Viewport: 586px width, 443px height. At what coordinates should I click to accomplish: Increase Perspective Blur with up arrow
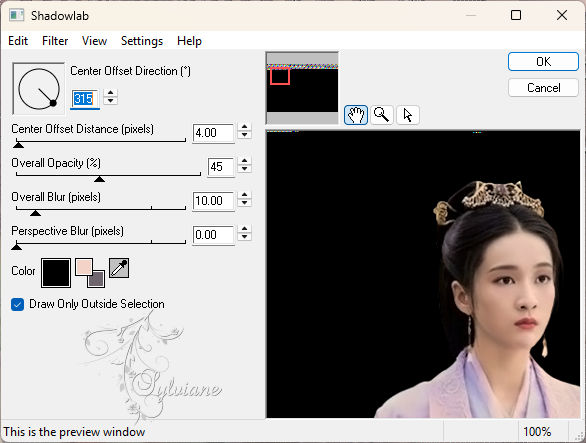(x=244, y=229)
